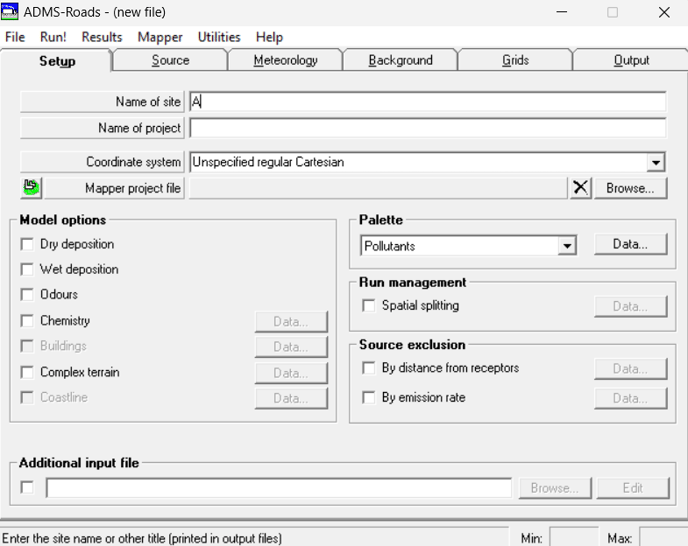The image size is (688, 546).
Task: Clear Mapper project file with X icon
Action: pos(581,187)
